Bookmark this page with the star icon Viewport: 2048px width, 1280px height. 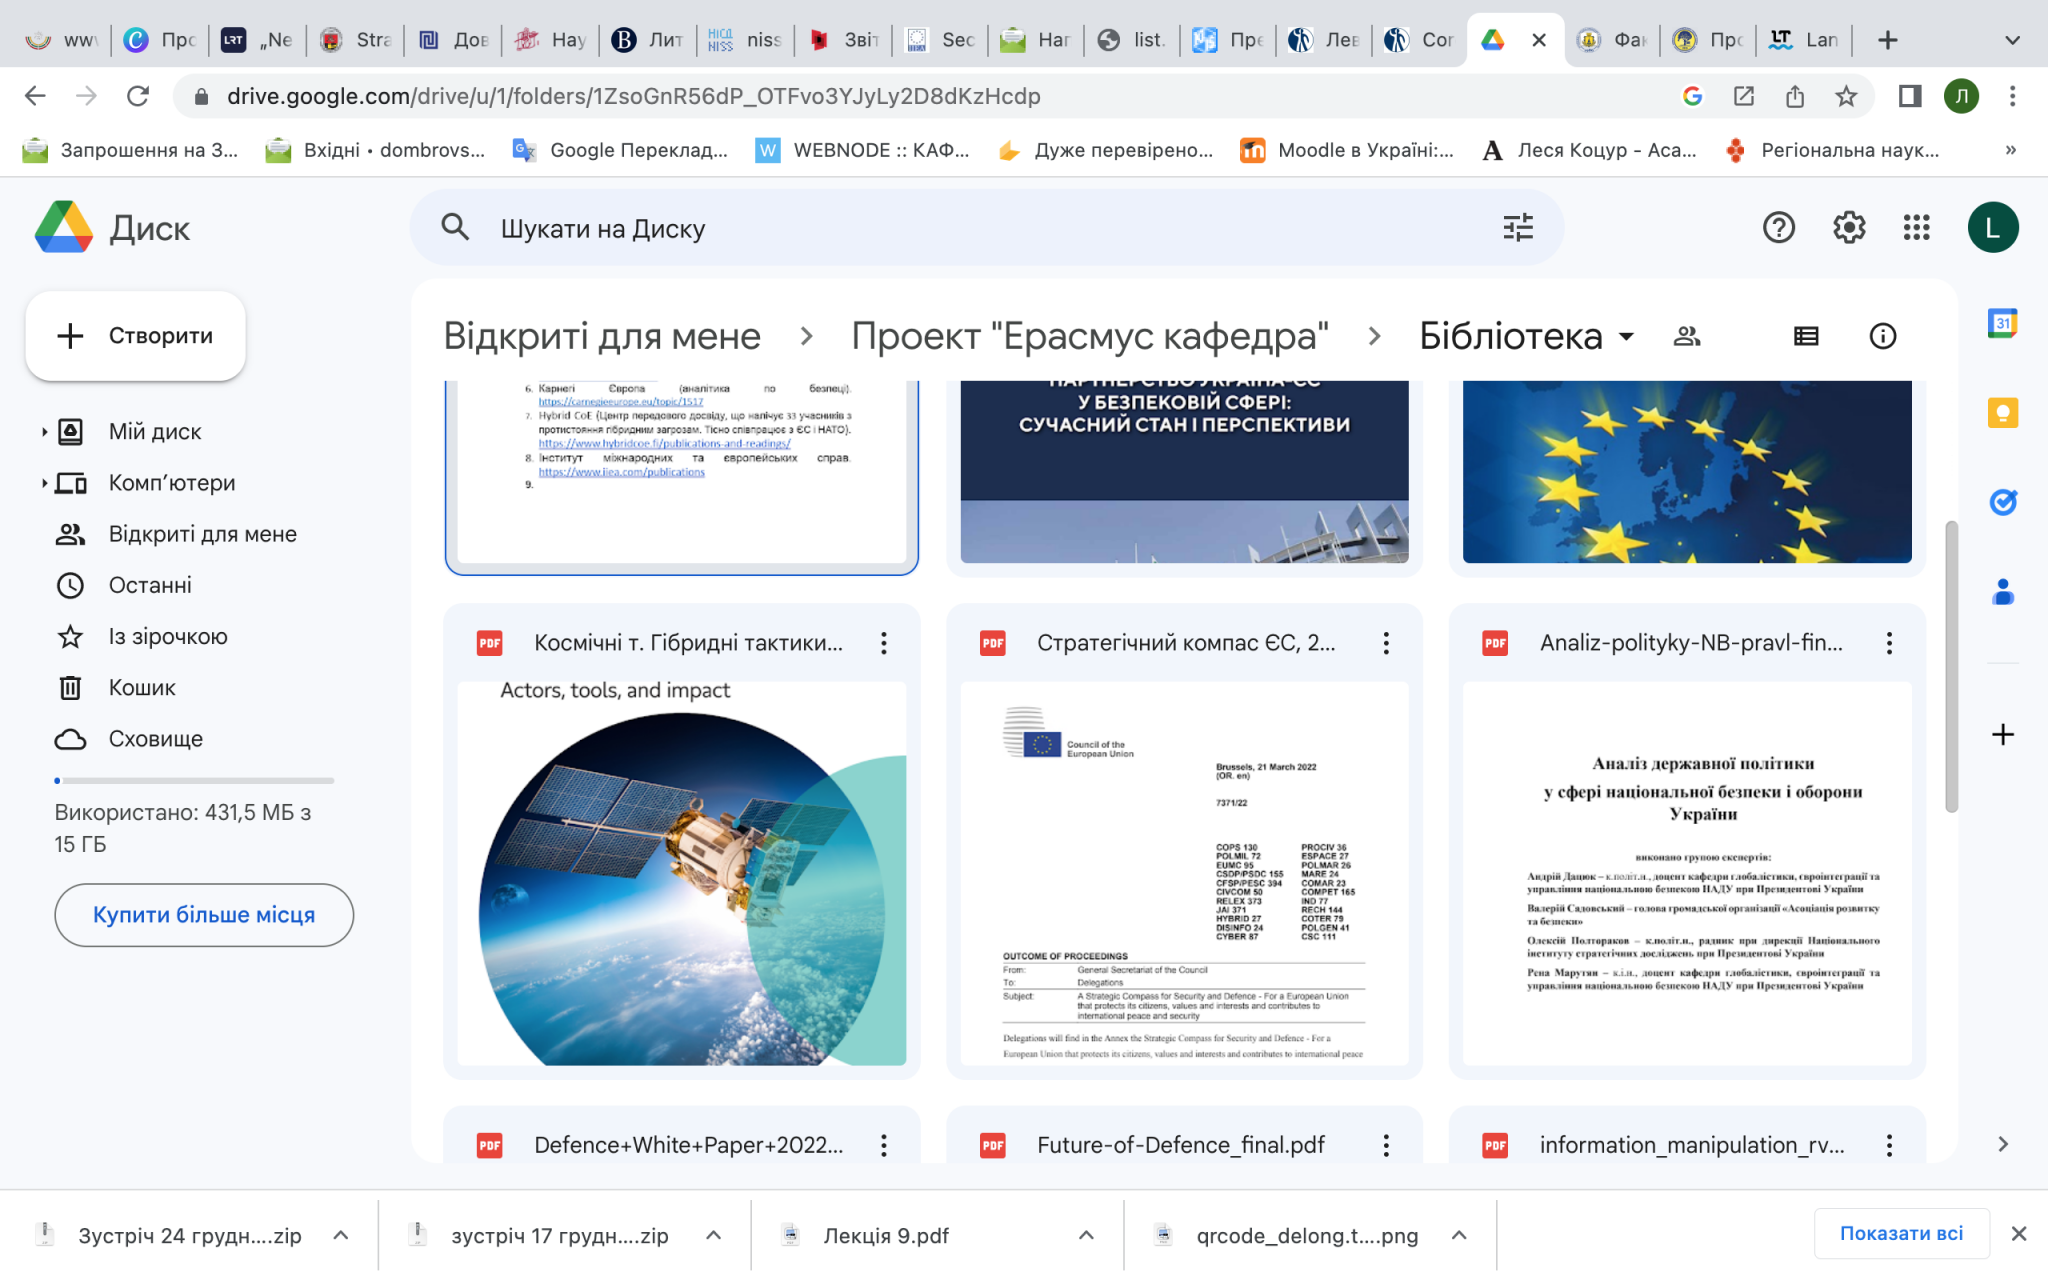click(1846, 96)
